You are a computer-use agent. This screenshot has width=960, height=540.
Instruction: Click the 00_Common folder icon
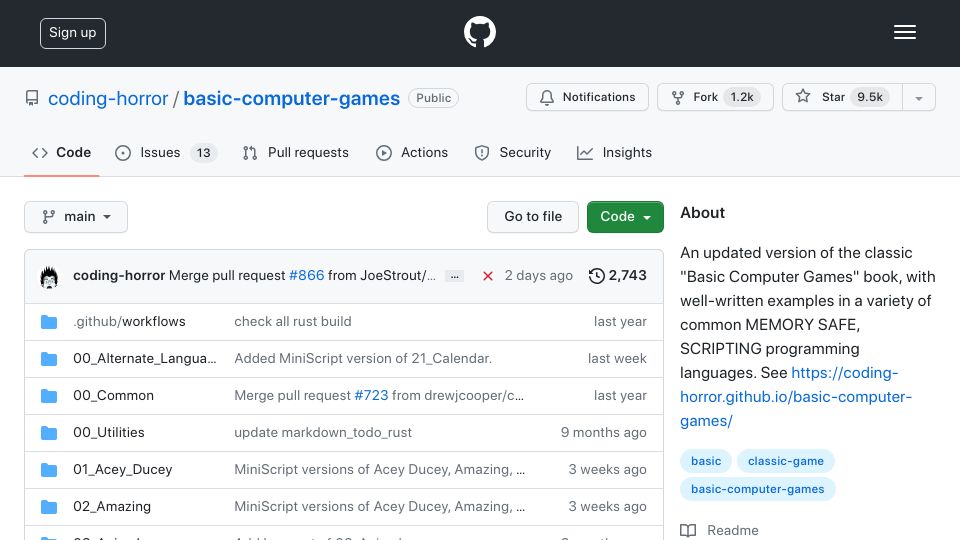pyautogui.click(x=49, y=396)
